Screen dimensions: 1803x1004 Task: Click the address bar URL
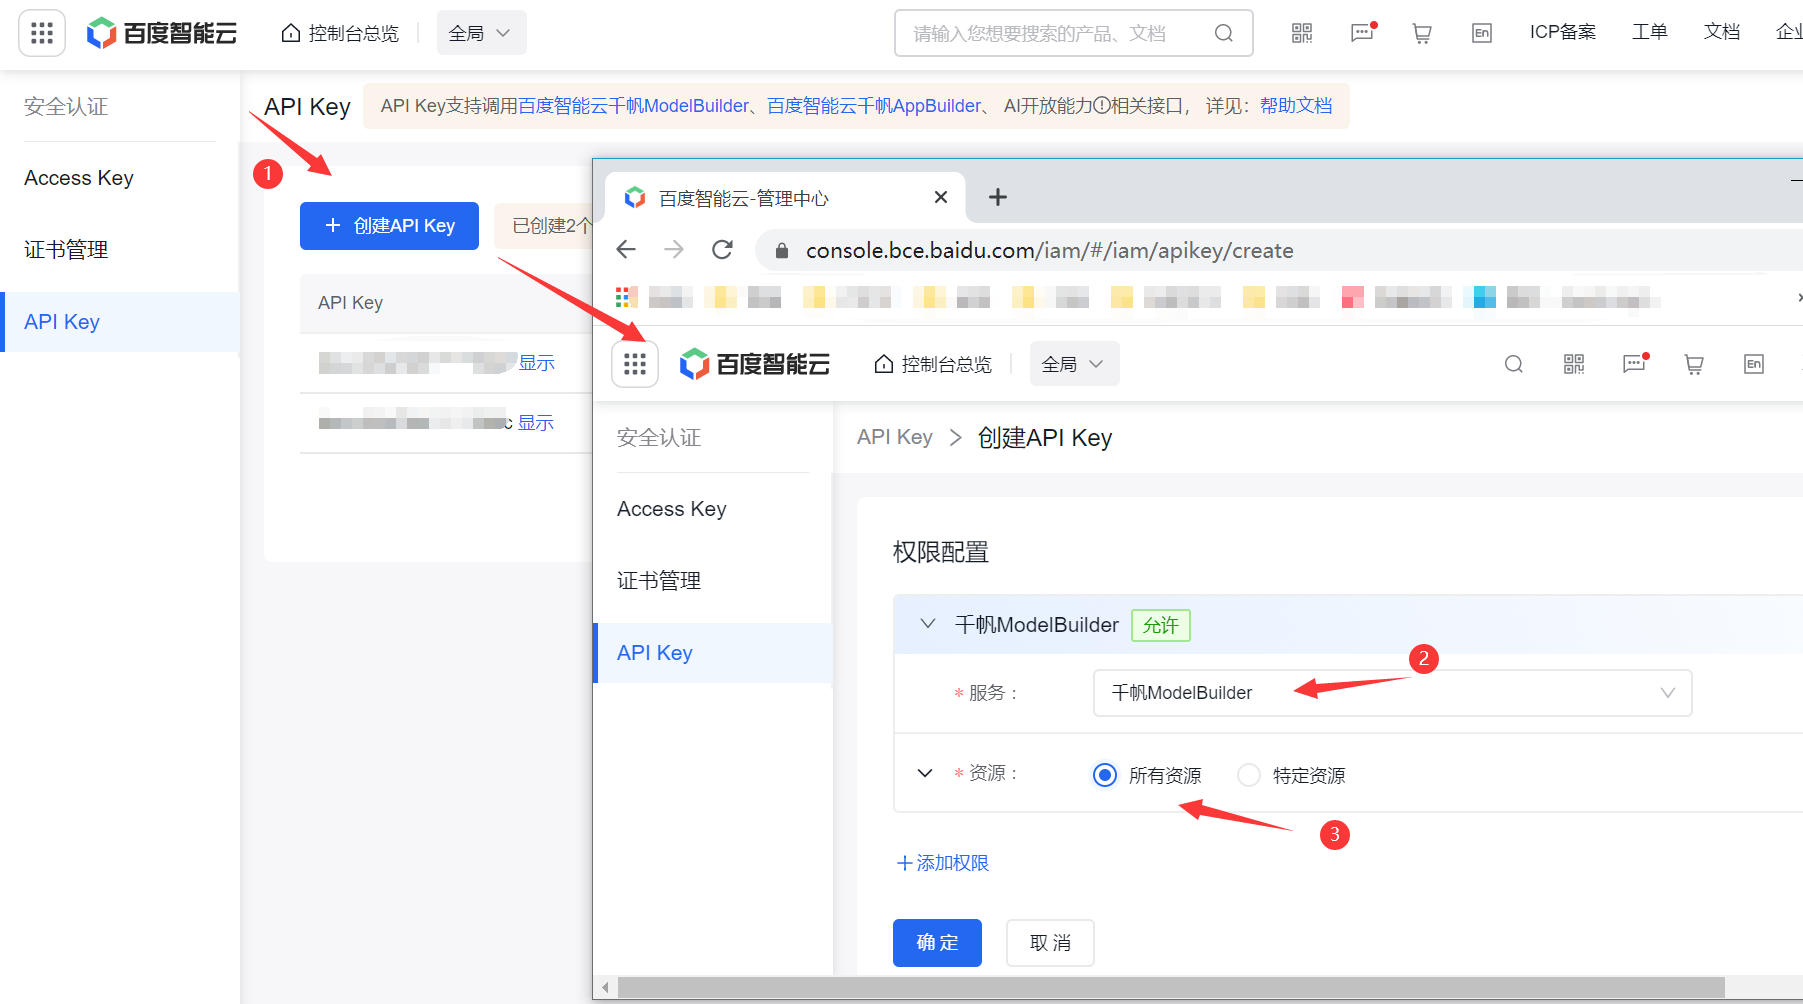[x=1050, y=250]
